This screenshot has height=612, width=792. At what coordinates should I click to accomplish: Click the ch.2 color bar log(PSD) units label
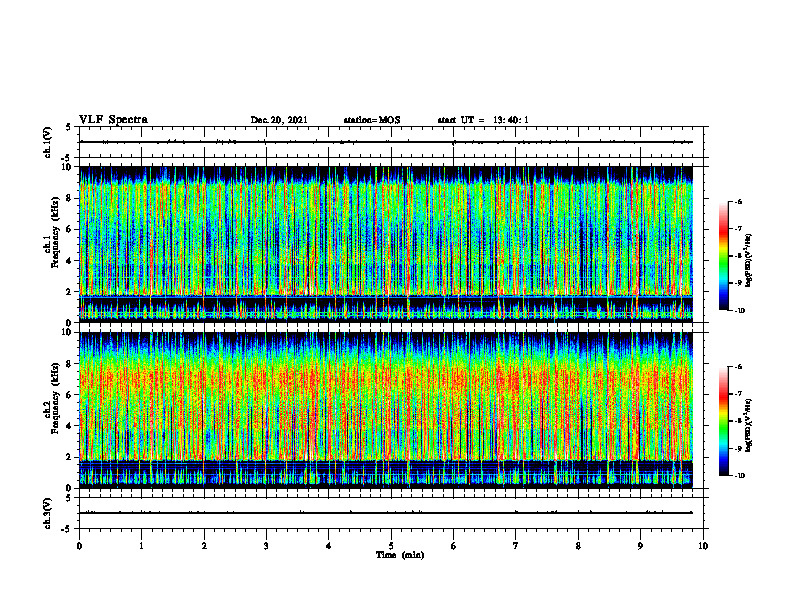(749, 425)
